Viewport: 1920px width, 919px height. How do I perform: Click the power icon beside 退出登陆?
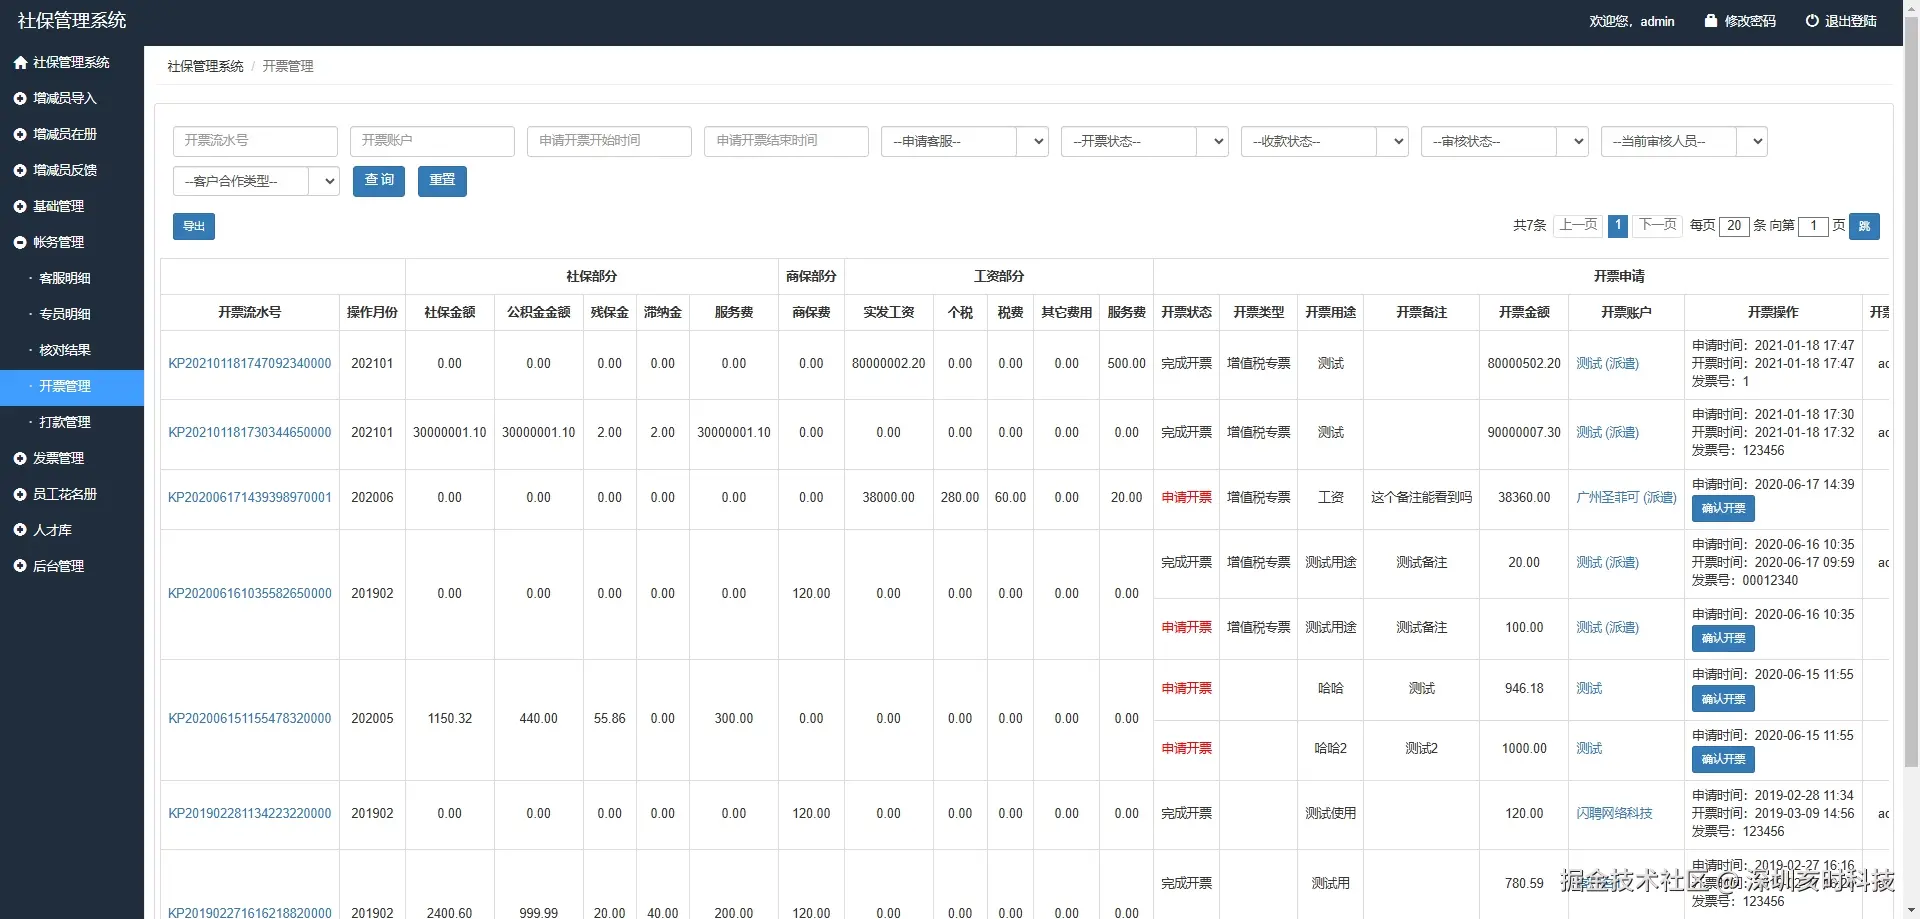coord(1812,21)
